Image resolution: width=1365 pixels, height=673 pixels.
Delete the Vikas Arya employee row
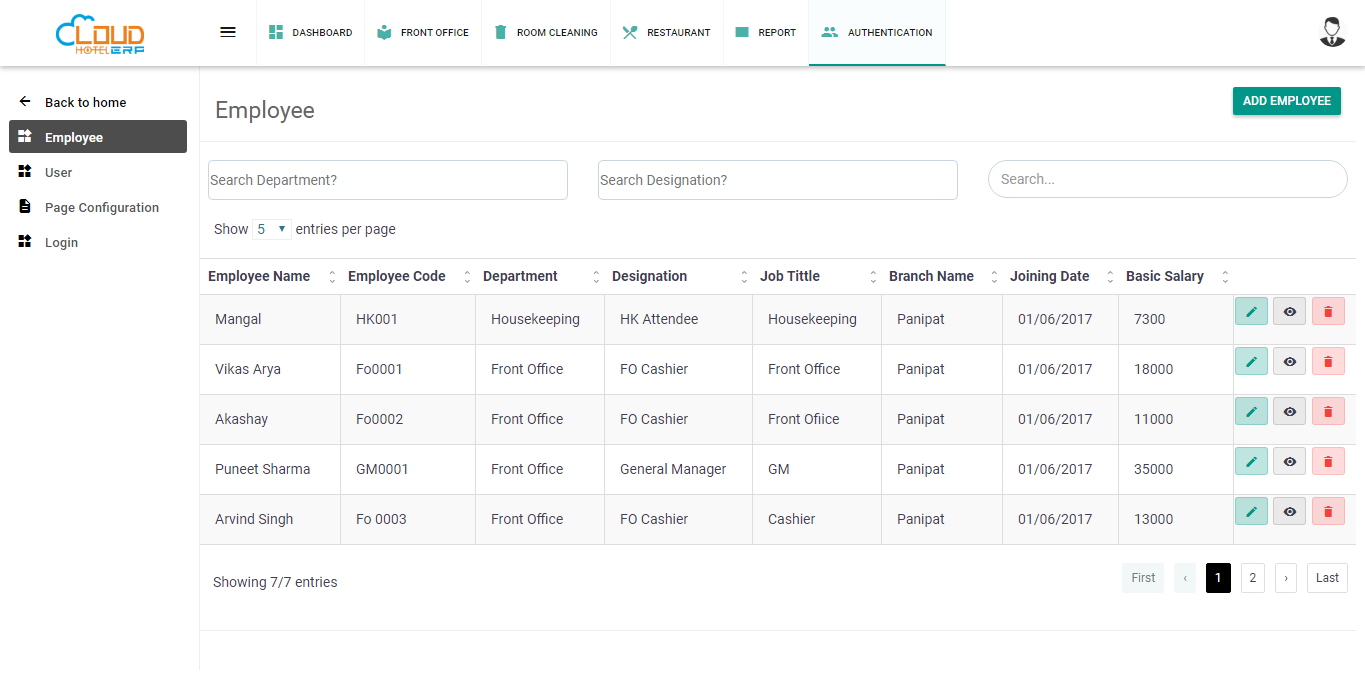1328,362
